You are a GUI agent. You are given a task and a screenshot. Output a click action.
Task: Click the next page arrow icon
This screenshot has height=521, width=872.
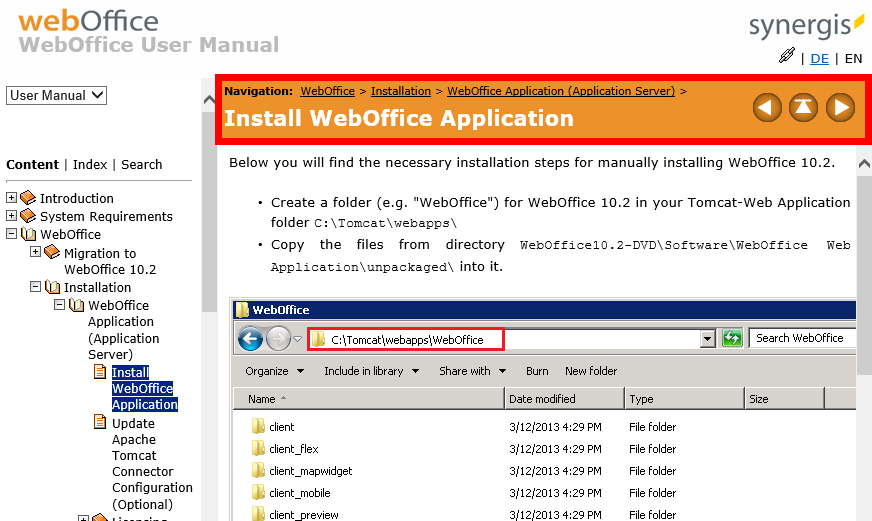(839, 107)
